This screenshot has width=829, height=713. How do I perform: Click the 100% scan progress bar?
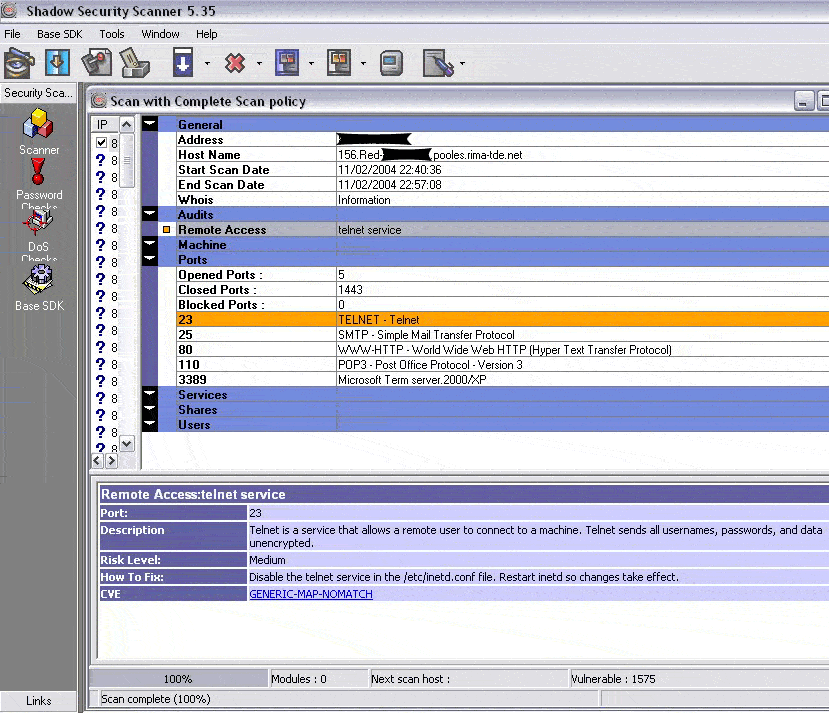[178, 679]
